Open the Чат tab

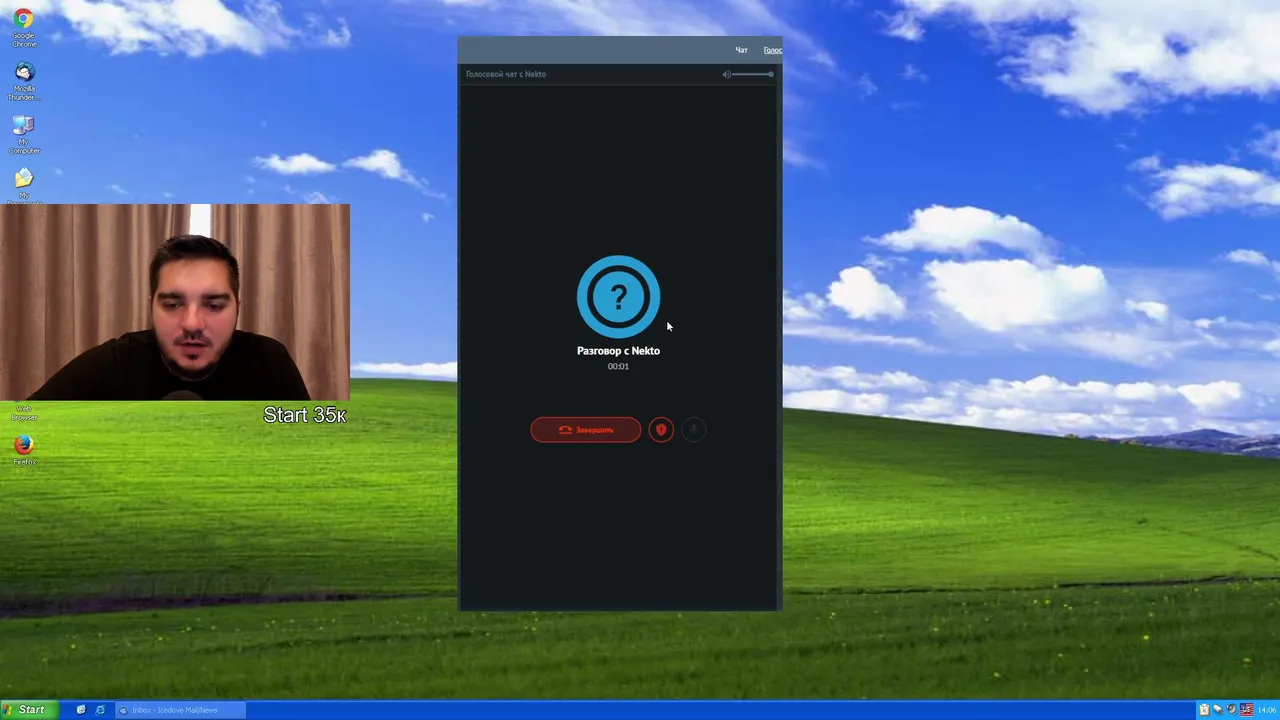[x=741, y=50]
